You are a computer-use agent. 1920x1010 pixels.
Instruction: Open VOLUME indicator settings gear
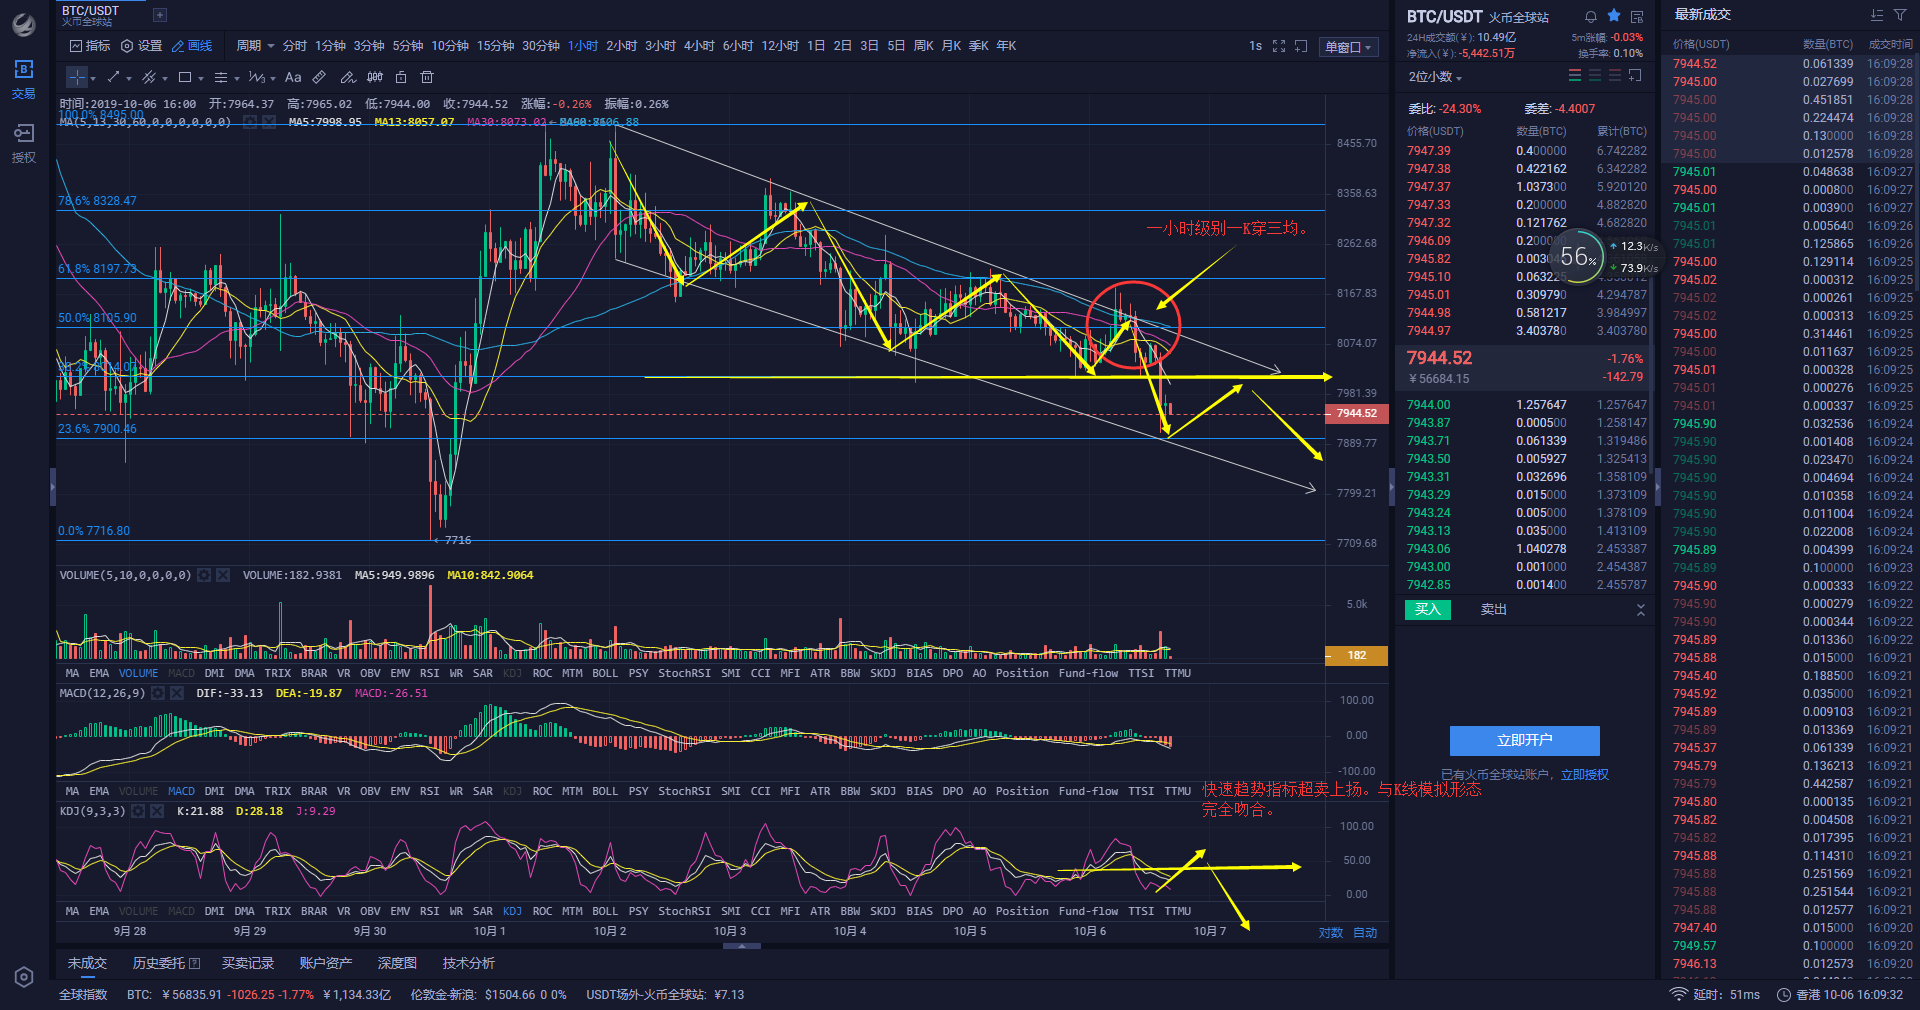point(204,575)
